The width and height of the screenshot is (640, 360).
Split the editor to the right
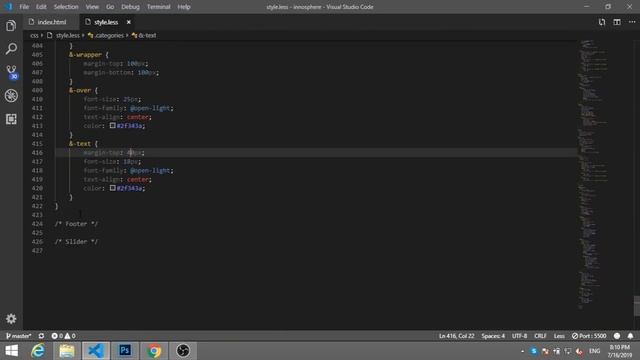coord(617,22)
